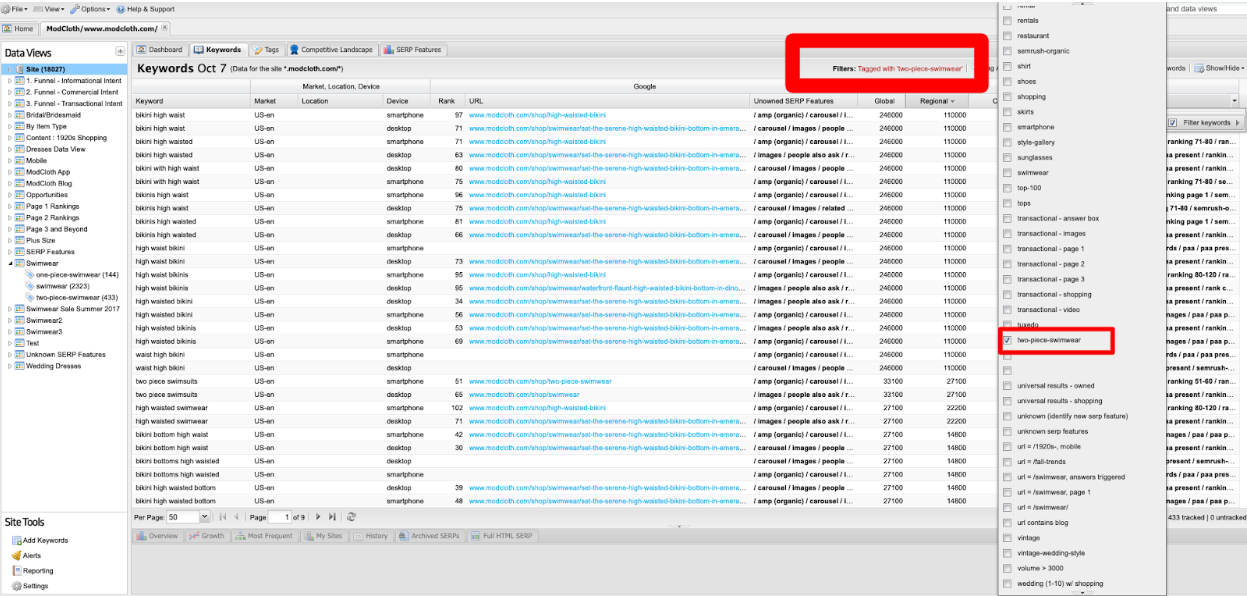Open Settings in Site Tools

[x=35, y=586]
